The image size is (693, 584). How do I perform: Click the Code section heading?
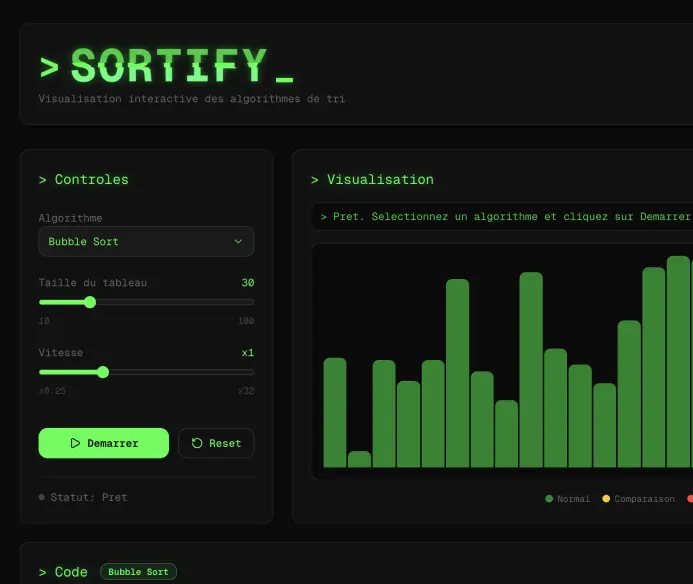[x=64, y=572]
